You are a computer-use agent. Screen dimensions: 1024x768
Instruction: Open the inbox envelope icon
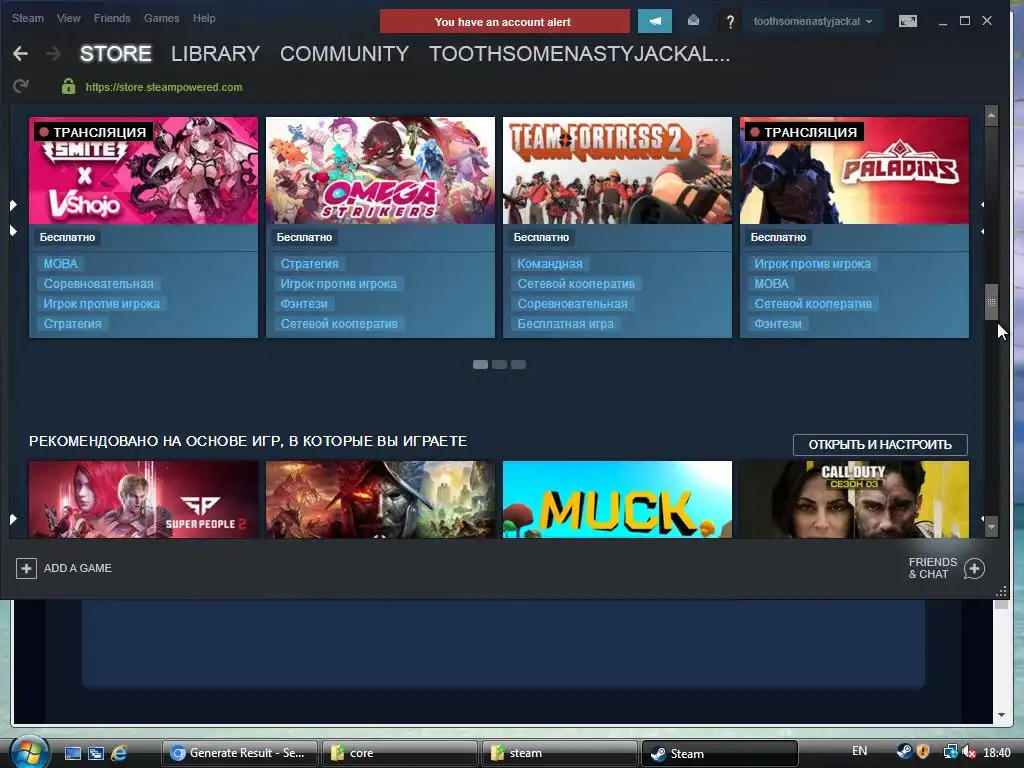point(694,21)
